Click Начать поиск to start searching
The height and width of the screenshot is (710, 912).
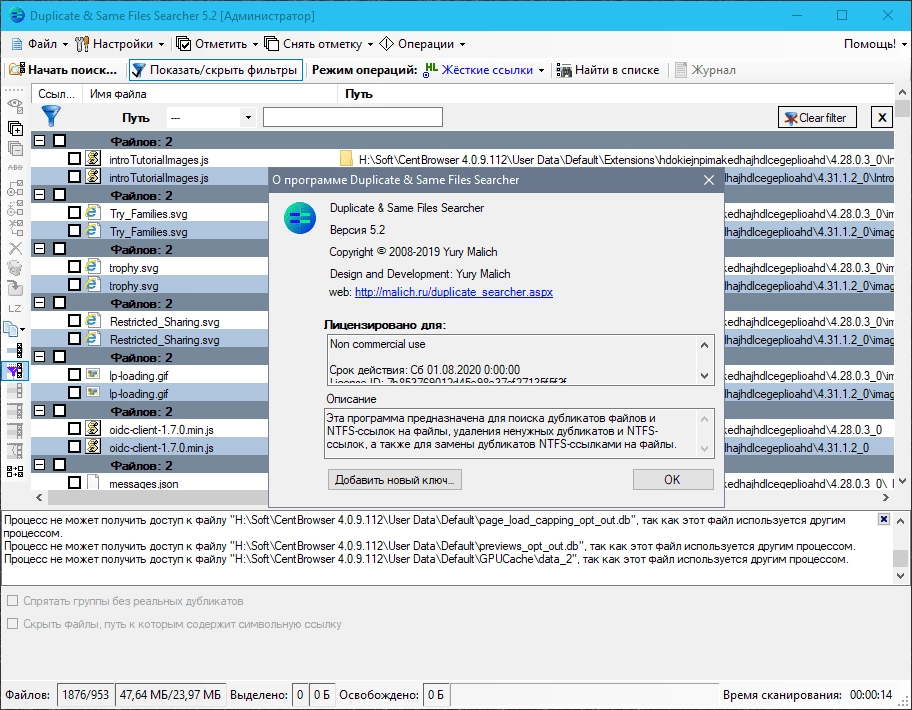(64, 70)
